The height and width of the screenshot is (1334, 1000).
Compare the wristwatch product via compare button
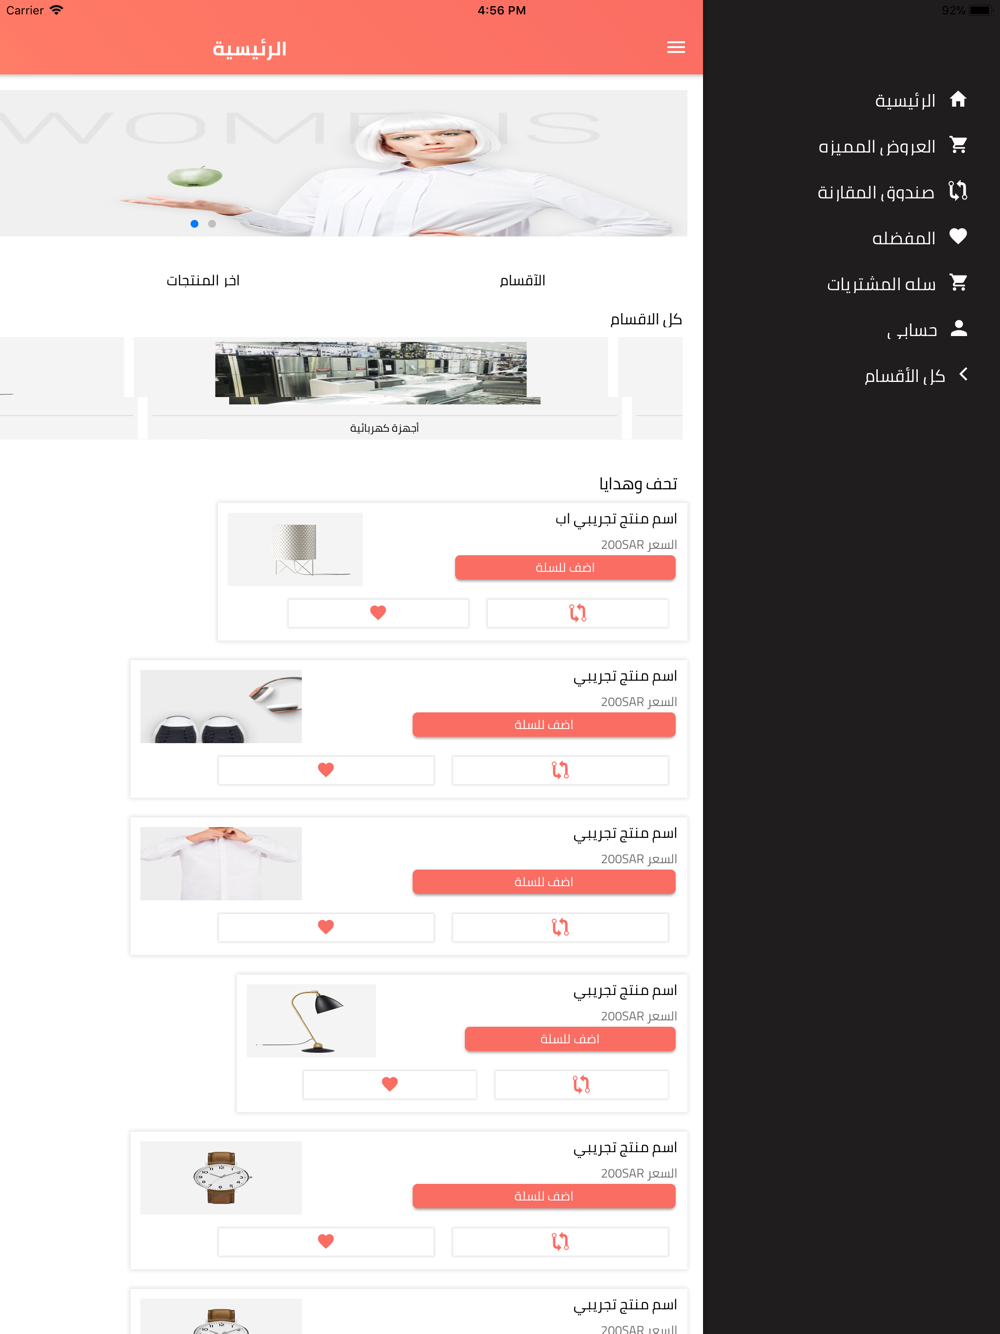[560, 1241]
